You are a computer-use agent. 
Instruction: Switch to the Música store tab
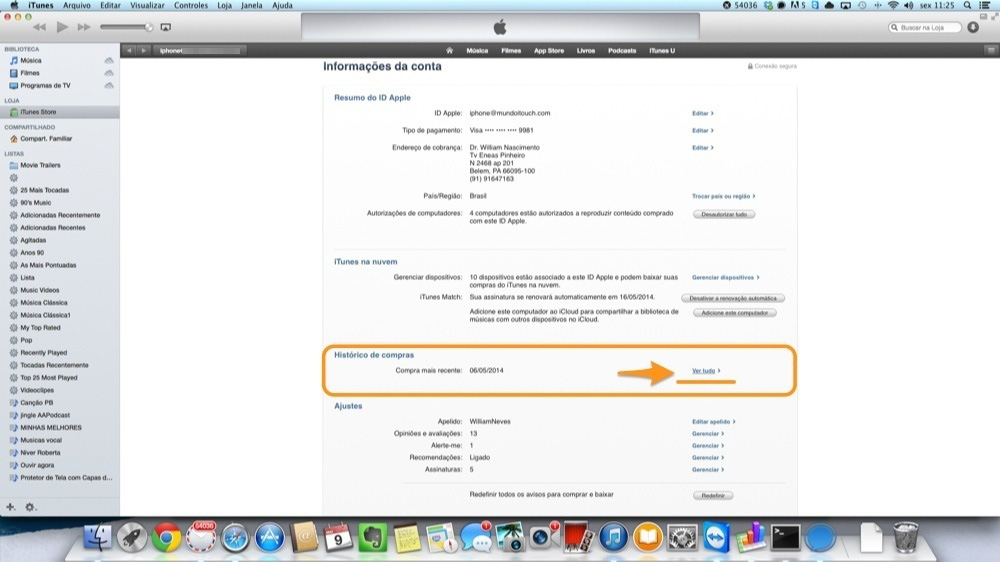point(477,50)
